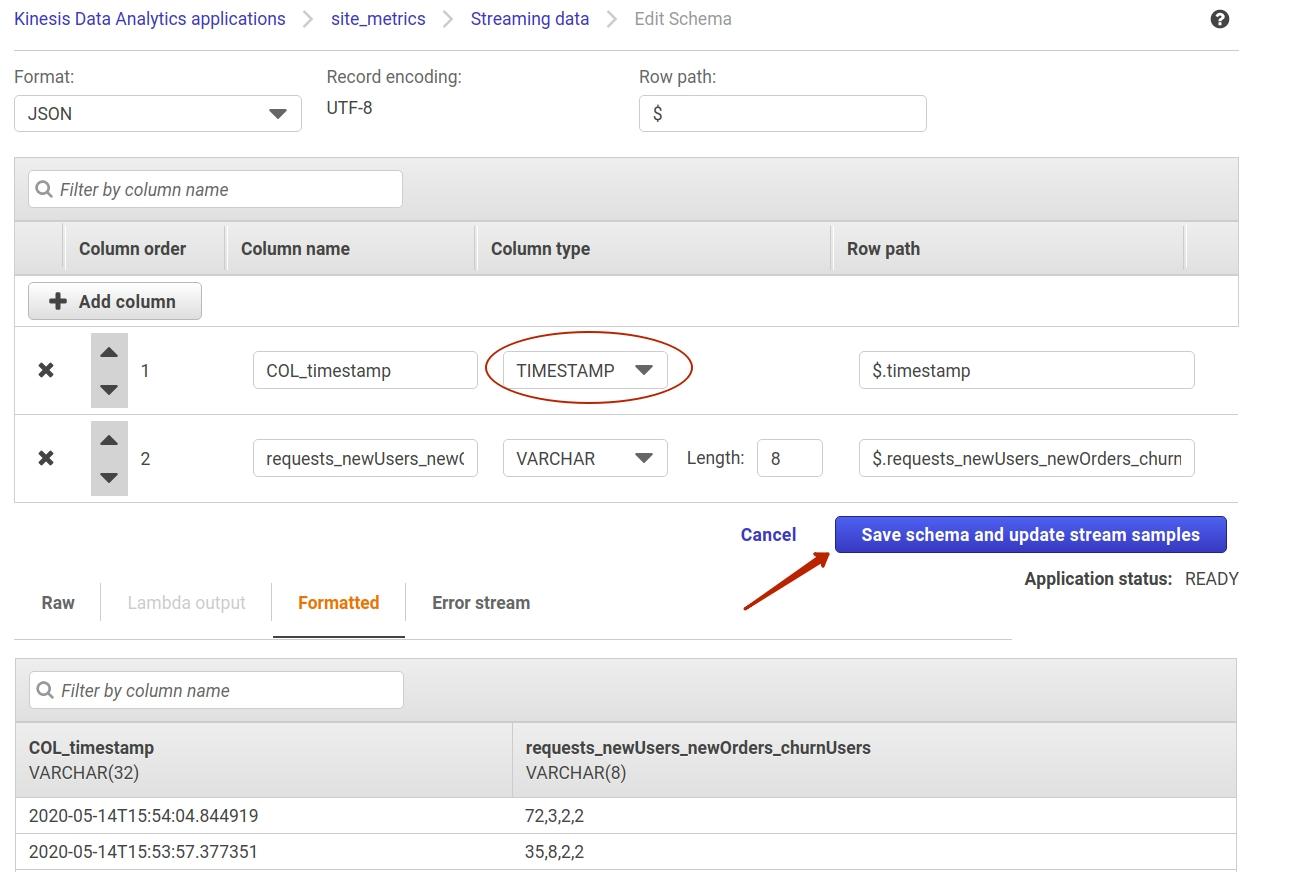Click the magnifier in column filter box
1294x872 pixels.
click(x=42, y=189)
